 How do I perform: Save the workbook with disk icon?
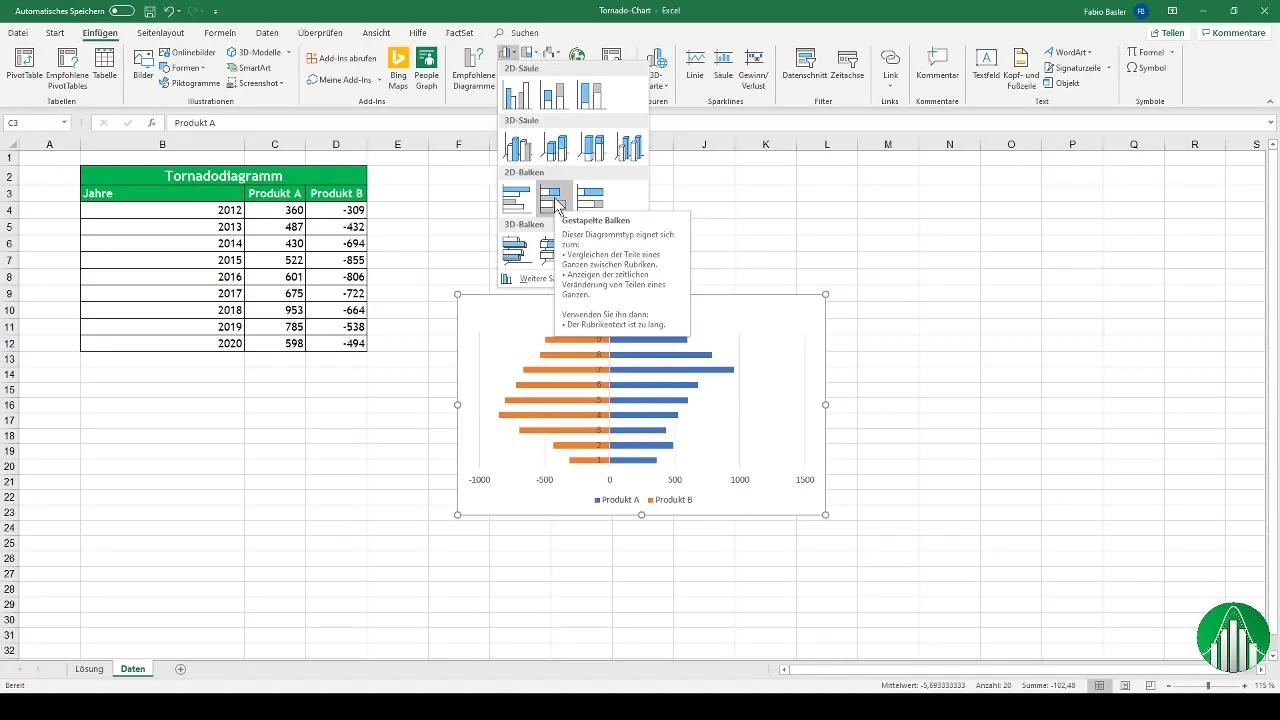click(x=149, y=11)
